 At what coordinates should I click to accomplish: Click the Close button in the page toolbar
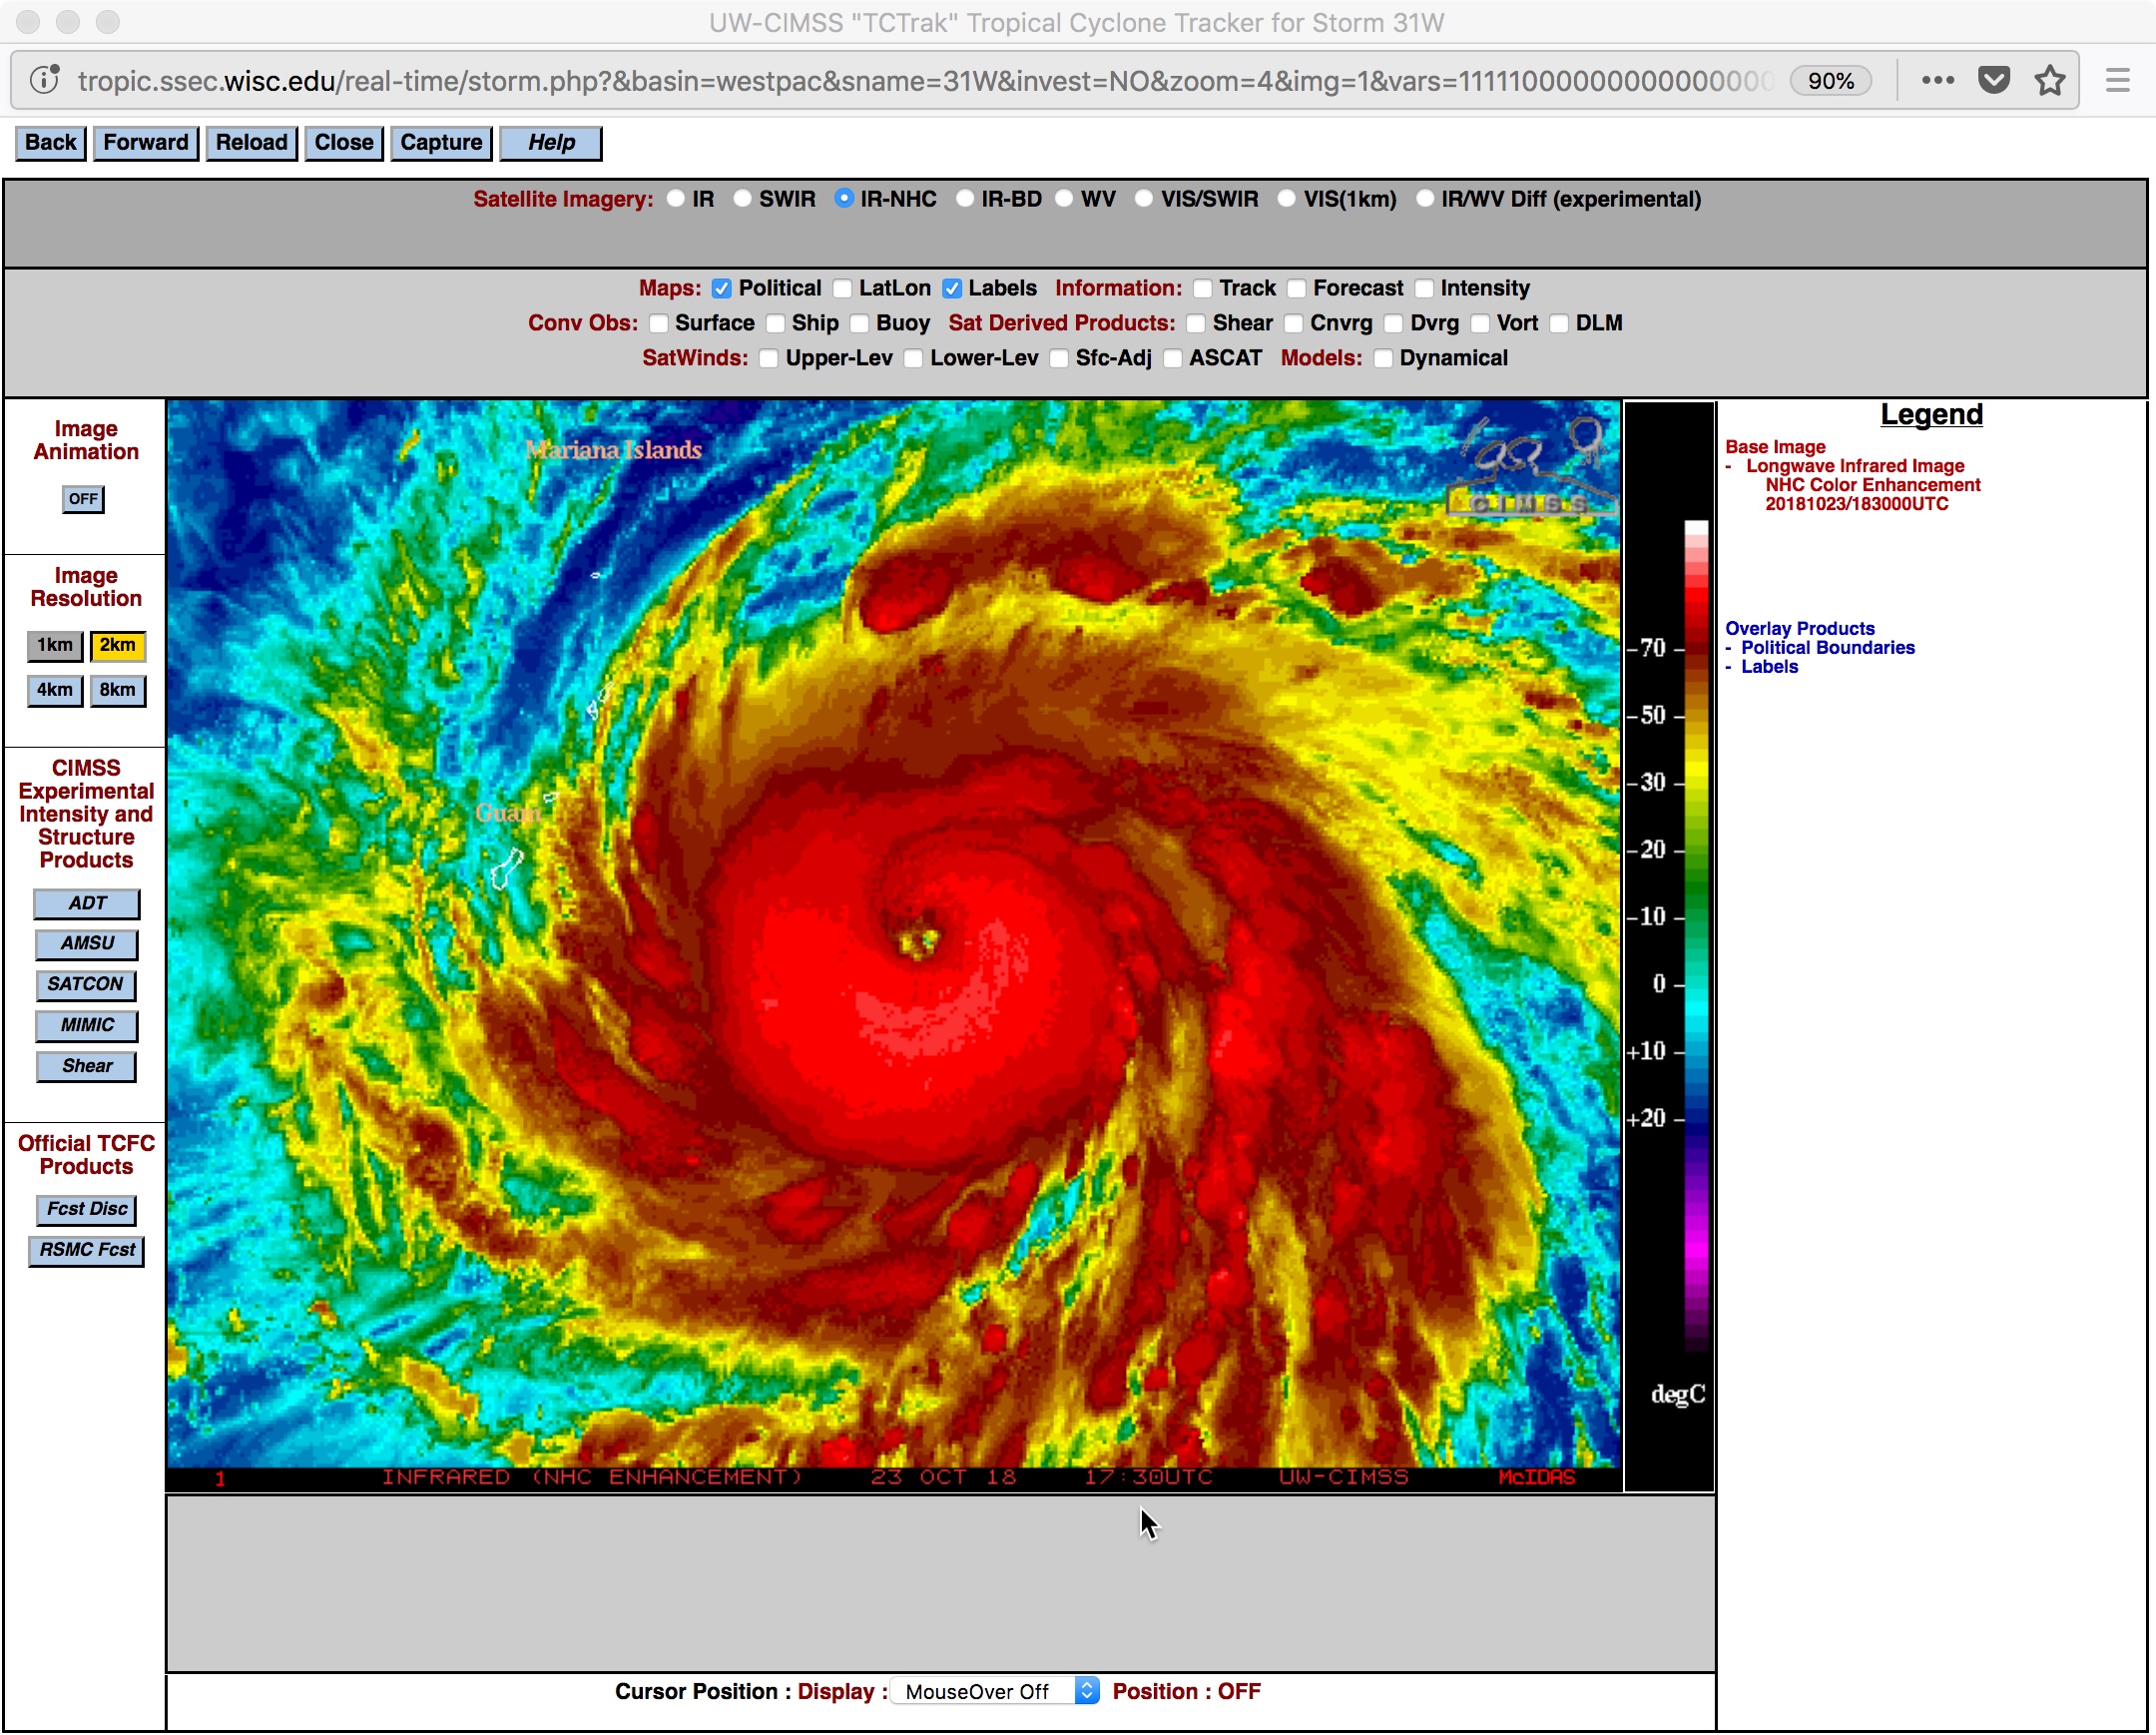pos(344,143)
